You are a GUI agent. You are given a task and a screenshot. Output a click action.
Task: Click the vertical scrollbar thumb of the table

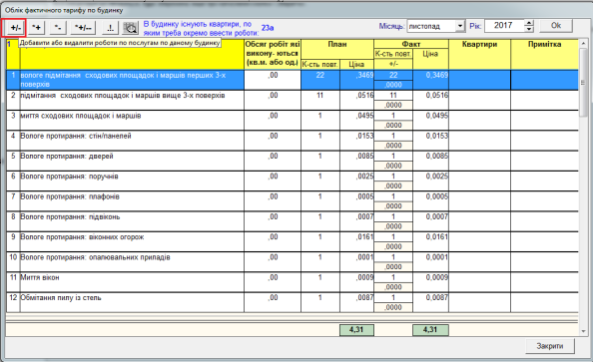(x=583, y=83)
